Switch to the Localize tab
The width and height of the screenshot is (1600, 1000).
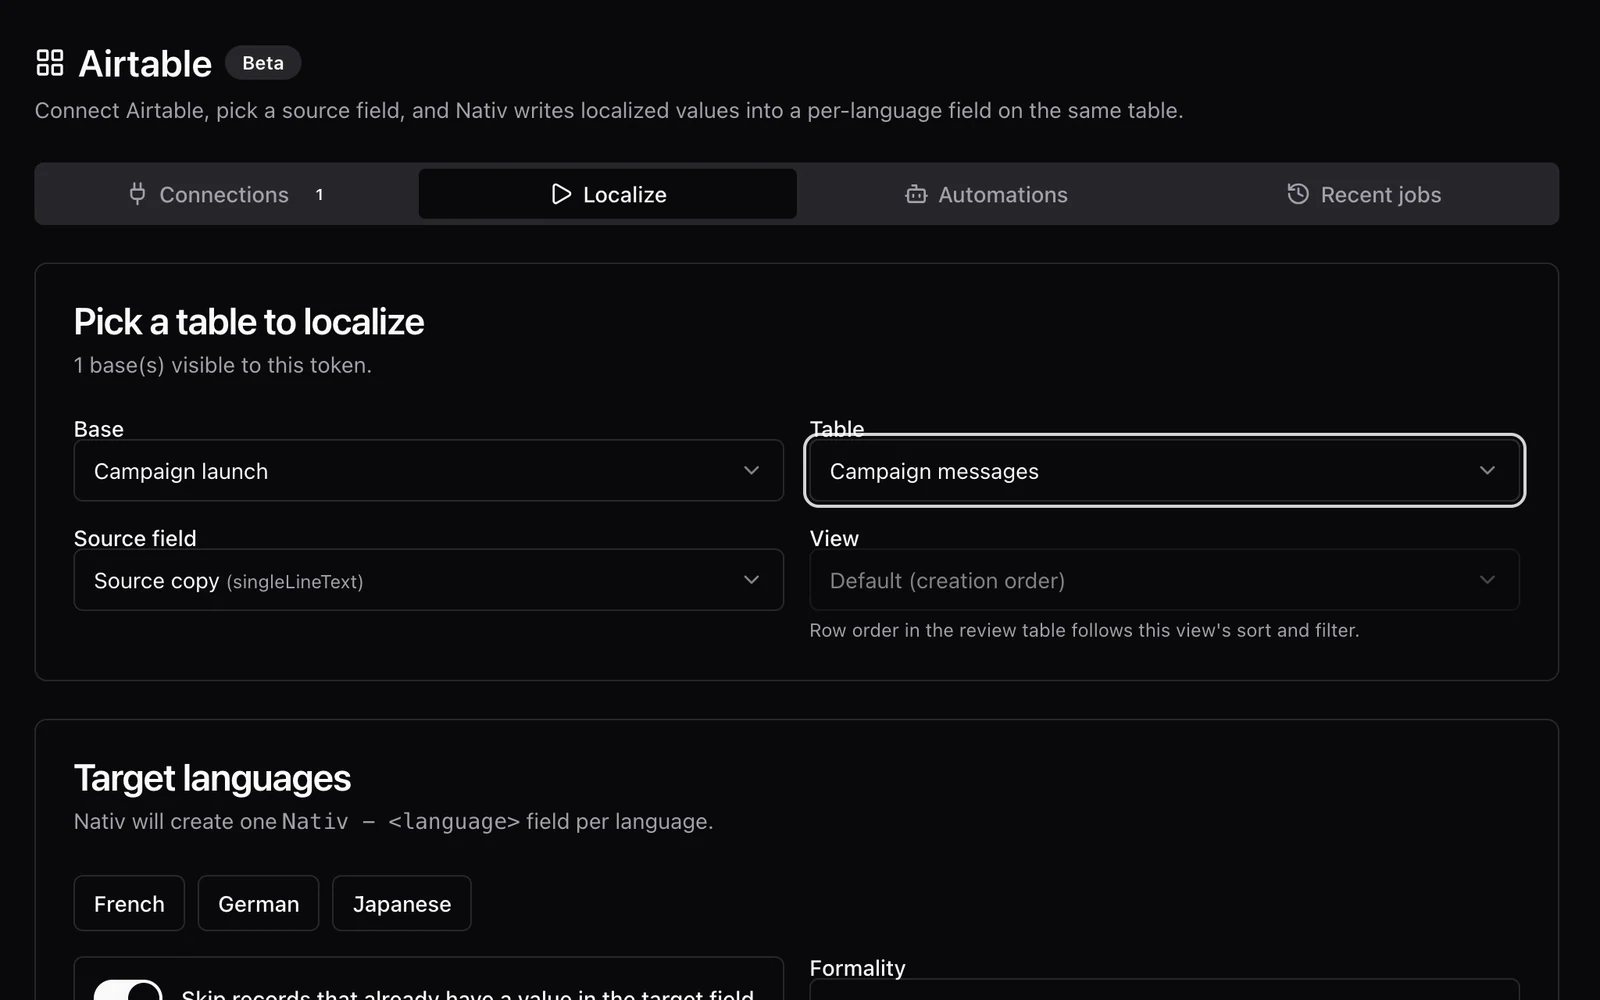pyautogui.click(x=608, y=194)
